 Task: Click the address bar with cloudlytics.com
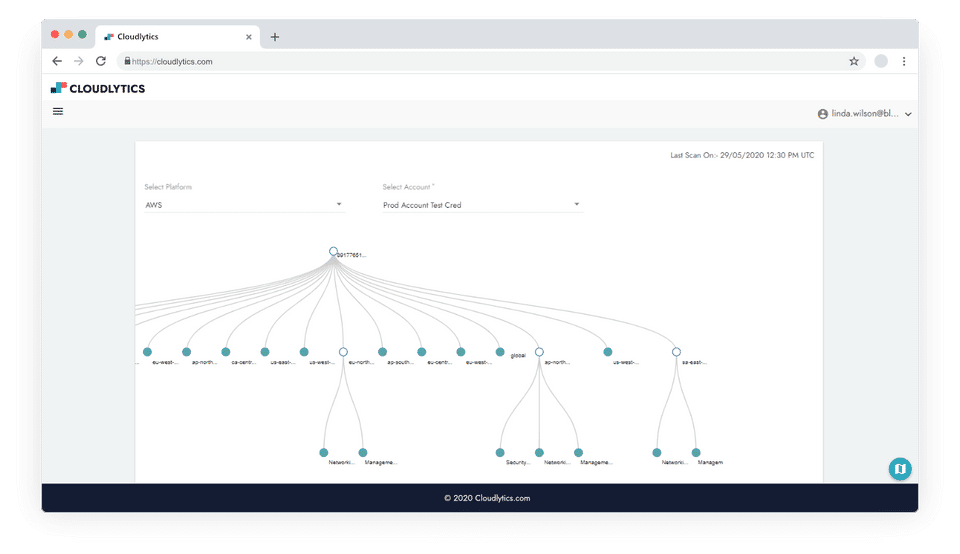[490, 61]
